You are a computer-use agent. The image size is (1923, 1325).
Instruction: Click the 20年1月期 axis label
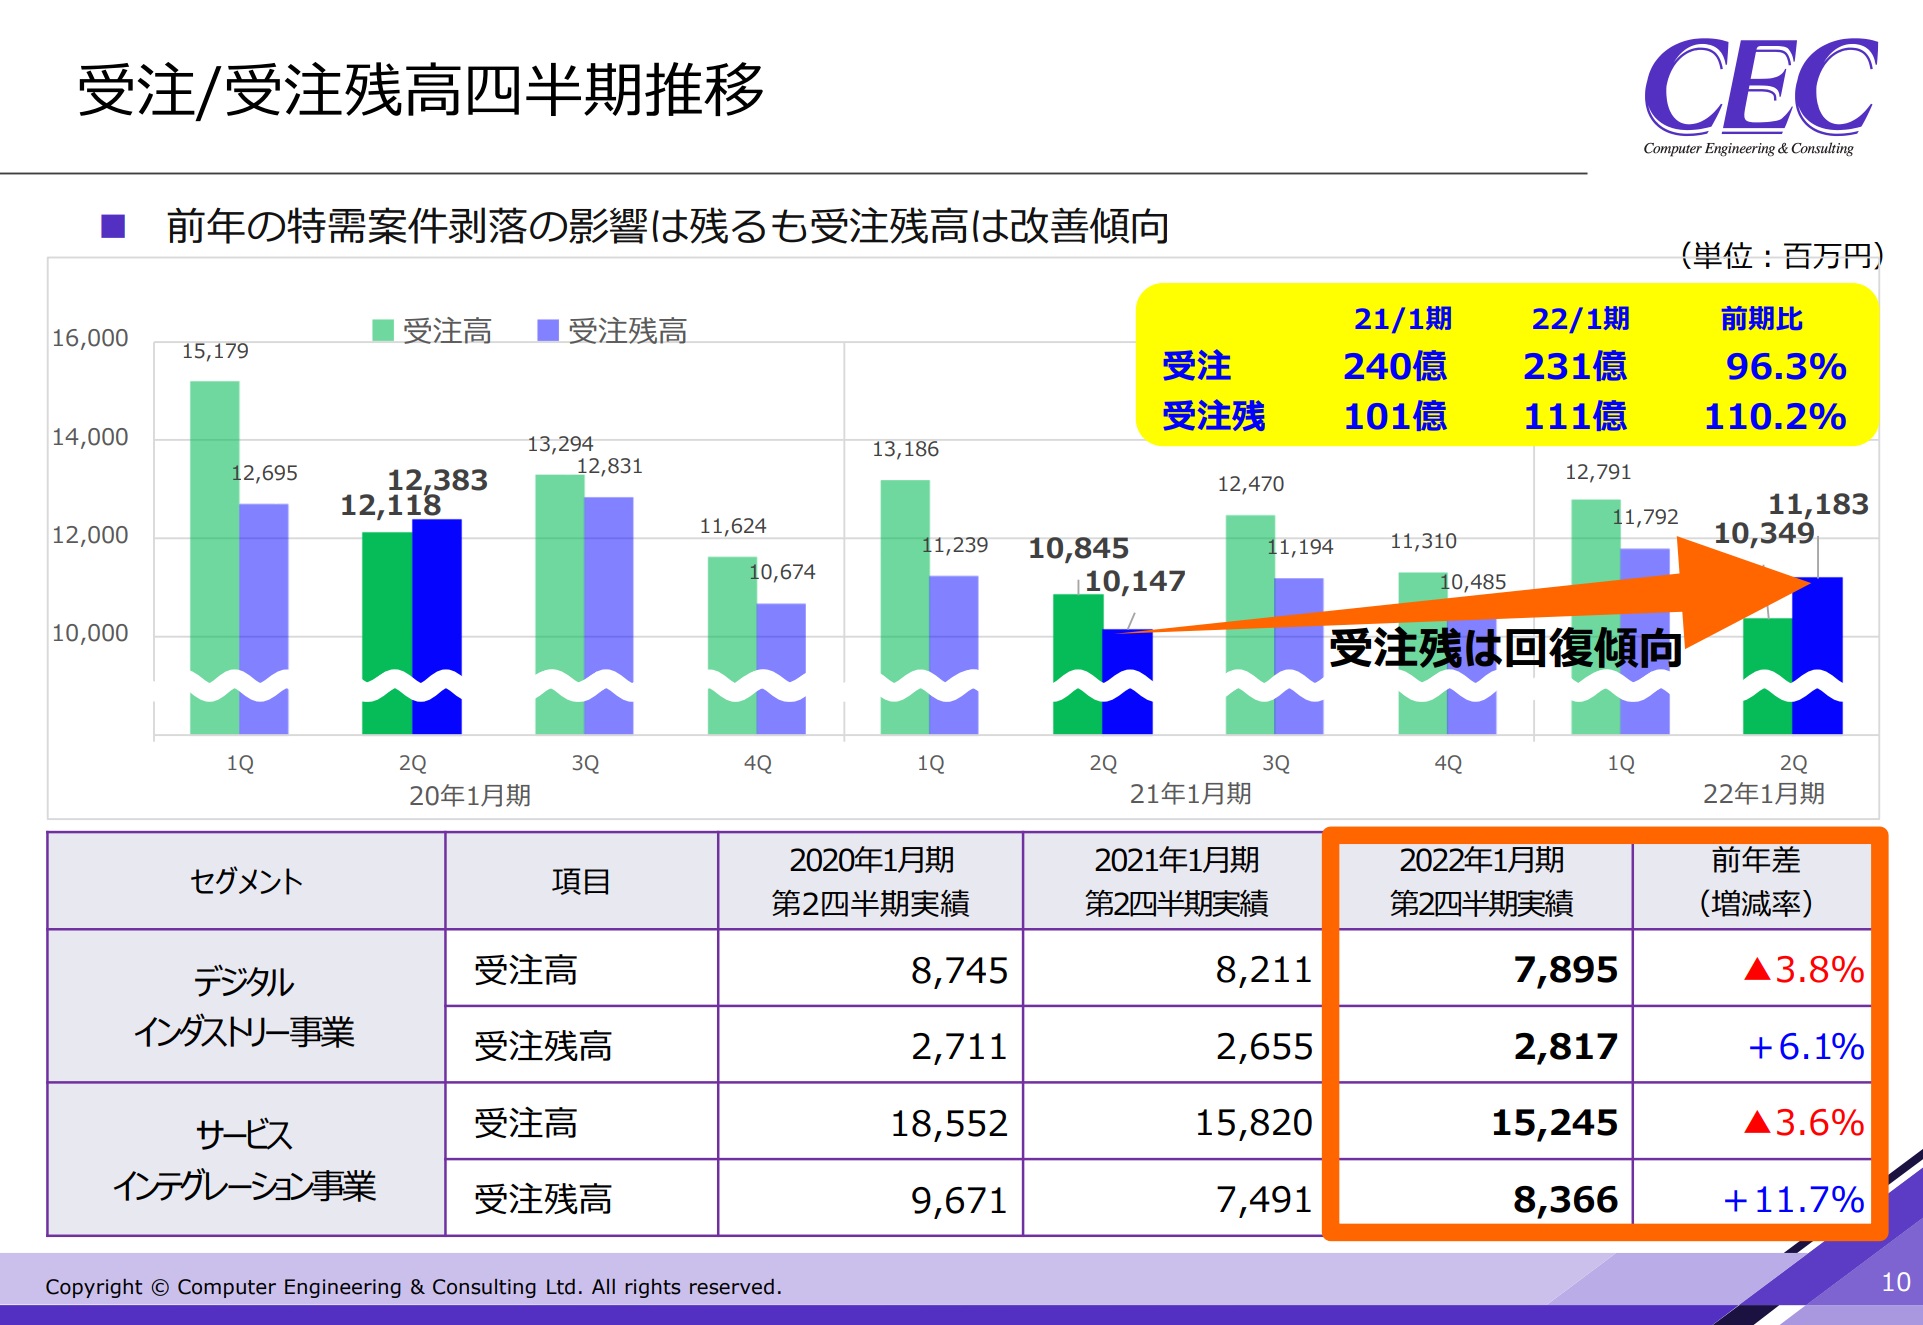coord(470,796)
